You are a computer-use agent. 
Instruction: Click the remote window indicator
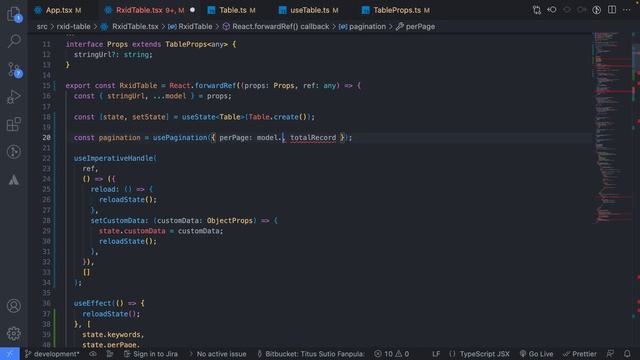click(9, 354)
